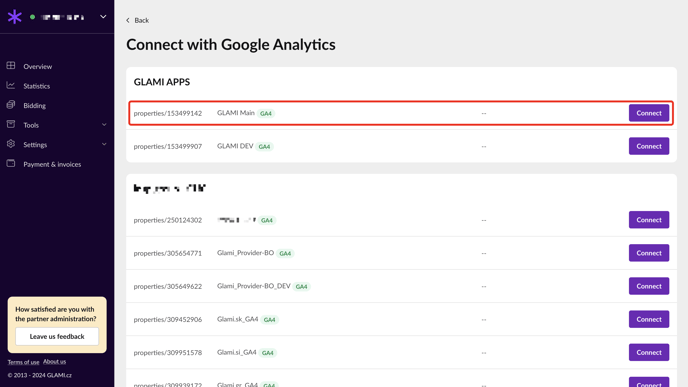688x387 pixels.
Task: Go to Payment & invoices menu
Action: click(52, 164)
